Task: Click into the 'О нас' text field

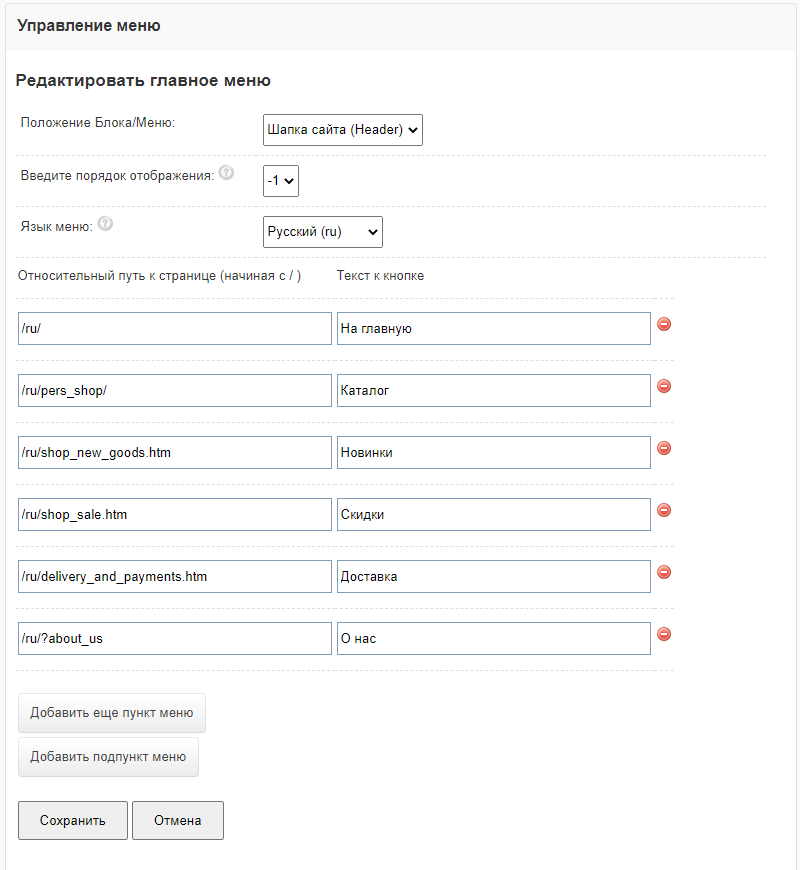Action: (493, 638)
